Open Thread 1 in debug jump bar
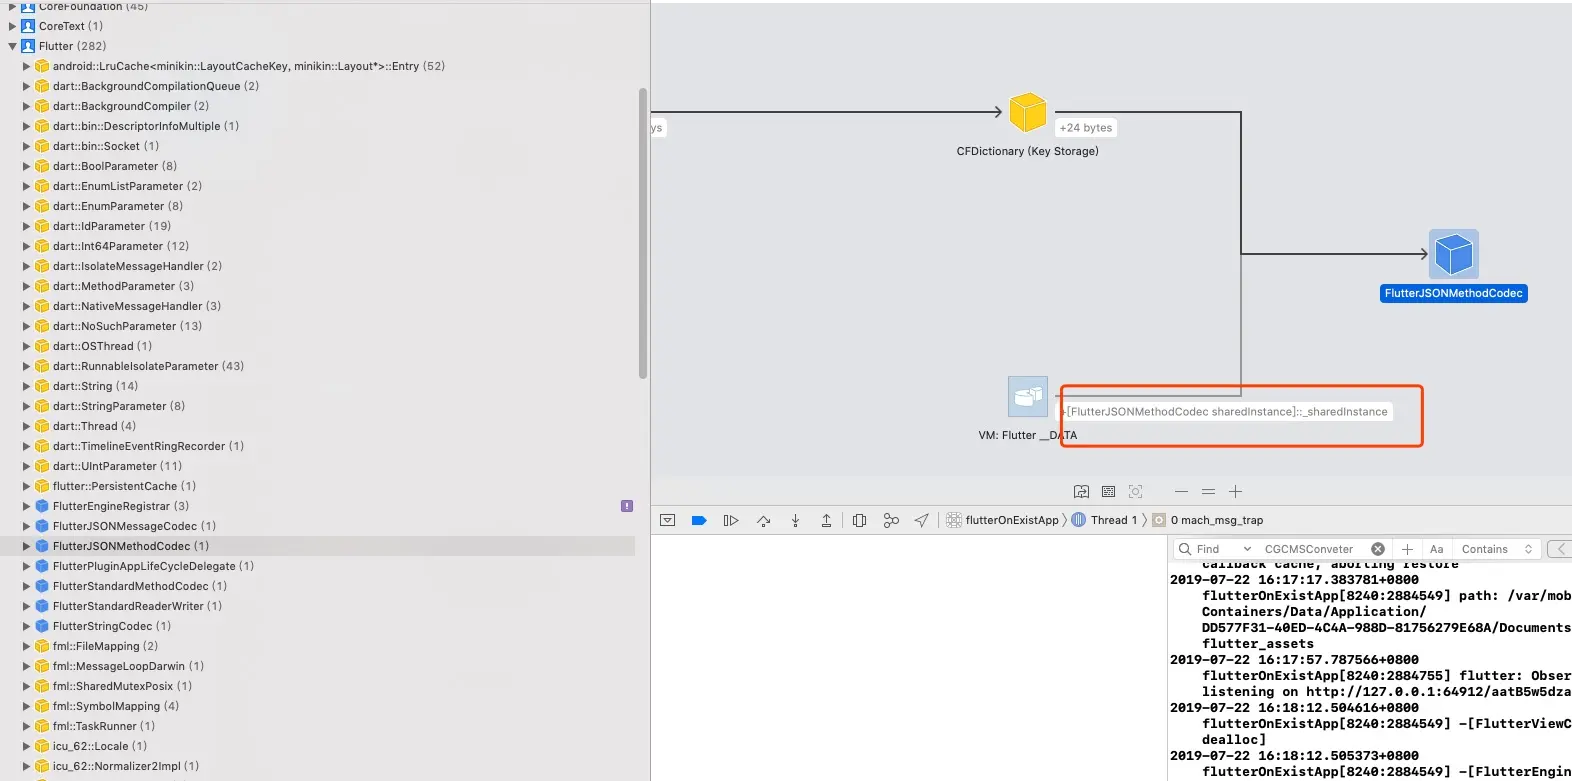Viewport: 1572px width, 781px height. click(x=1105, y=520)
